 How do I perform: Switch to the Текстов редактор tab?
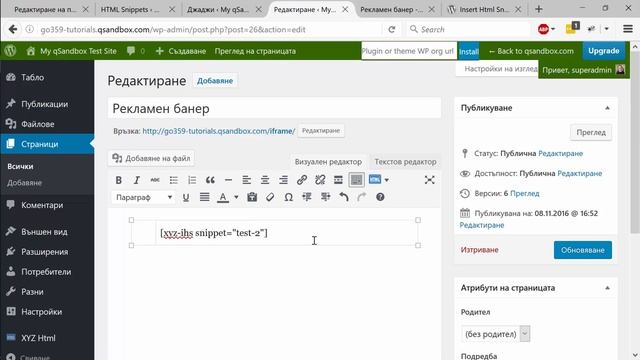(x=405, y=162)
